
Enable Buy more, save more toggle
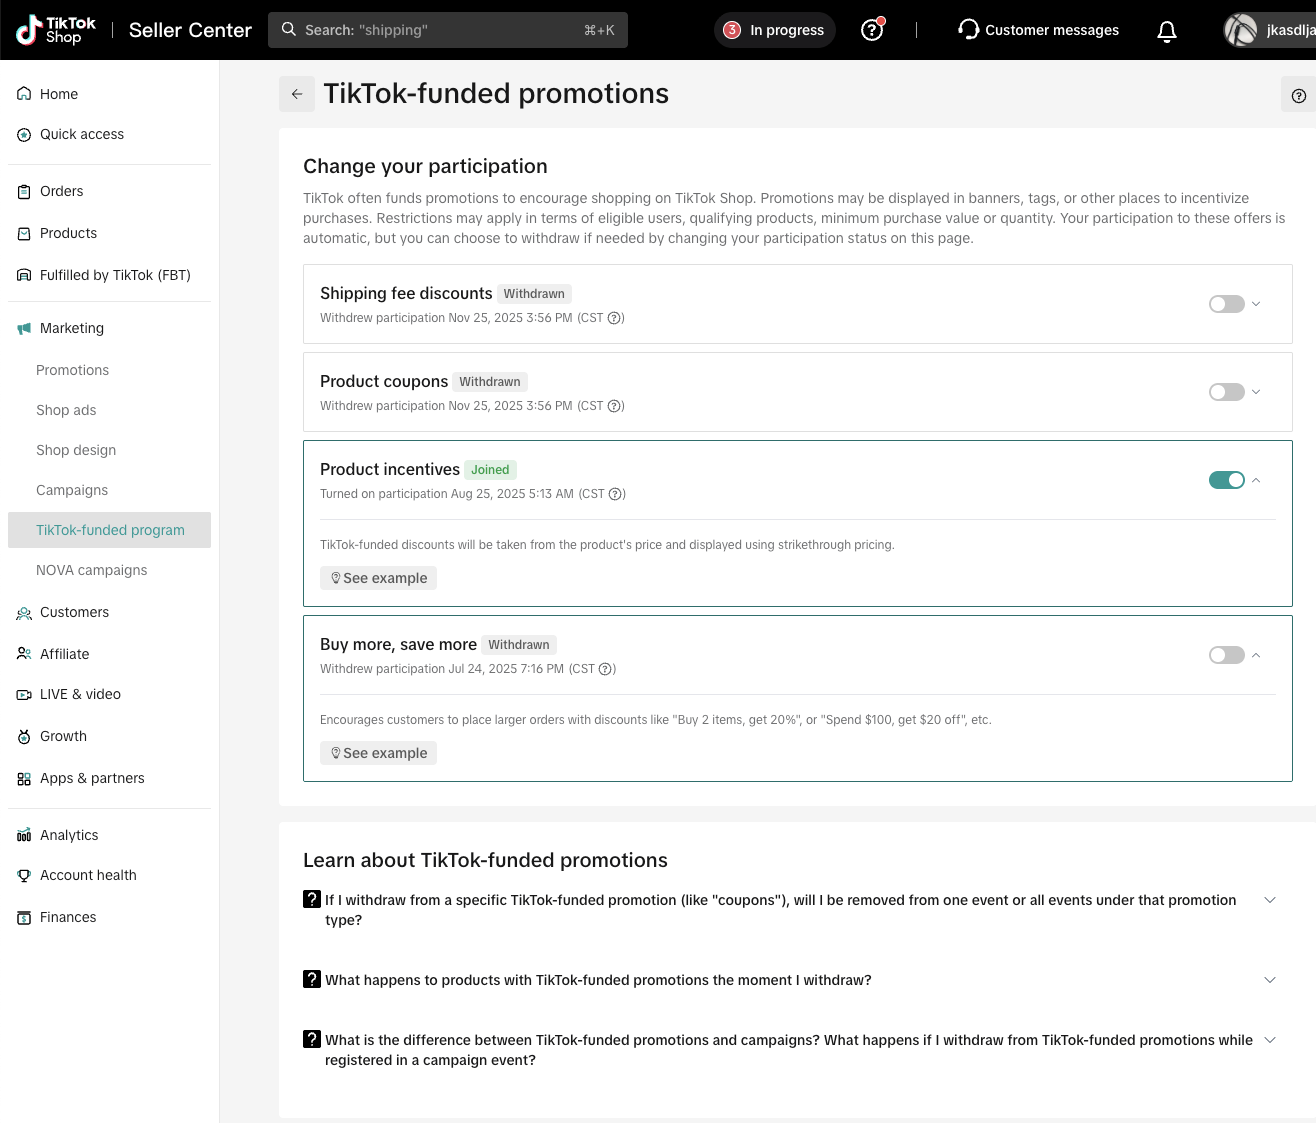coord(1226,655)
